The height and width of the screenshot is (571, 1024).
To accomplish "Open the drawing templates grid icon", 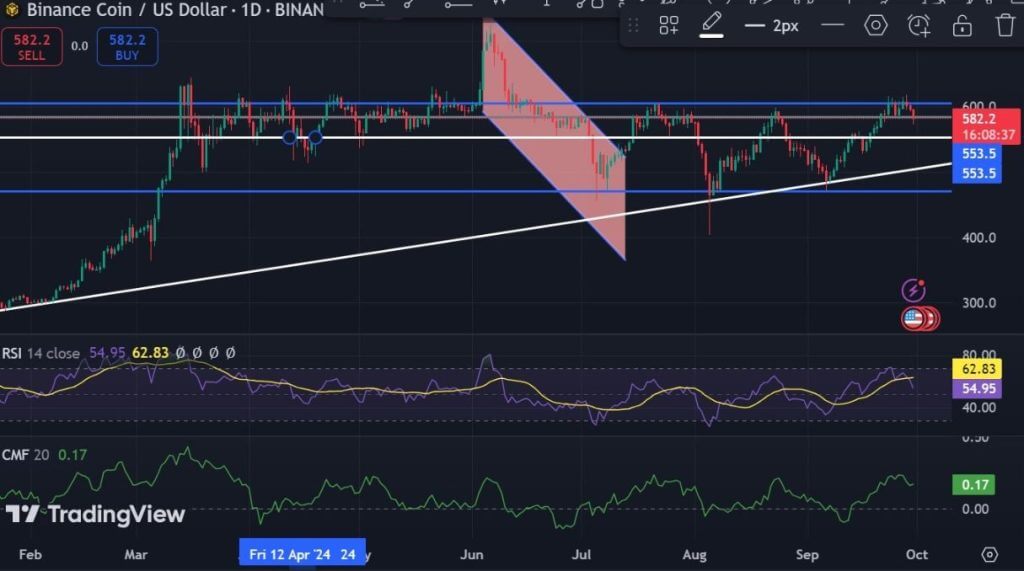I will tap(669, 25).
